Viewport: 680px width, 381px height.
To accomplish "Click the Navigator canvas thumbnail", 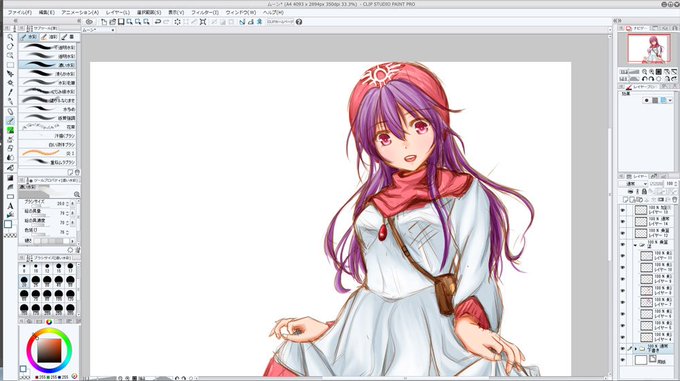I will [x=649, y=49].
